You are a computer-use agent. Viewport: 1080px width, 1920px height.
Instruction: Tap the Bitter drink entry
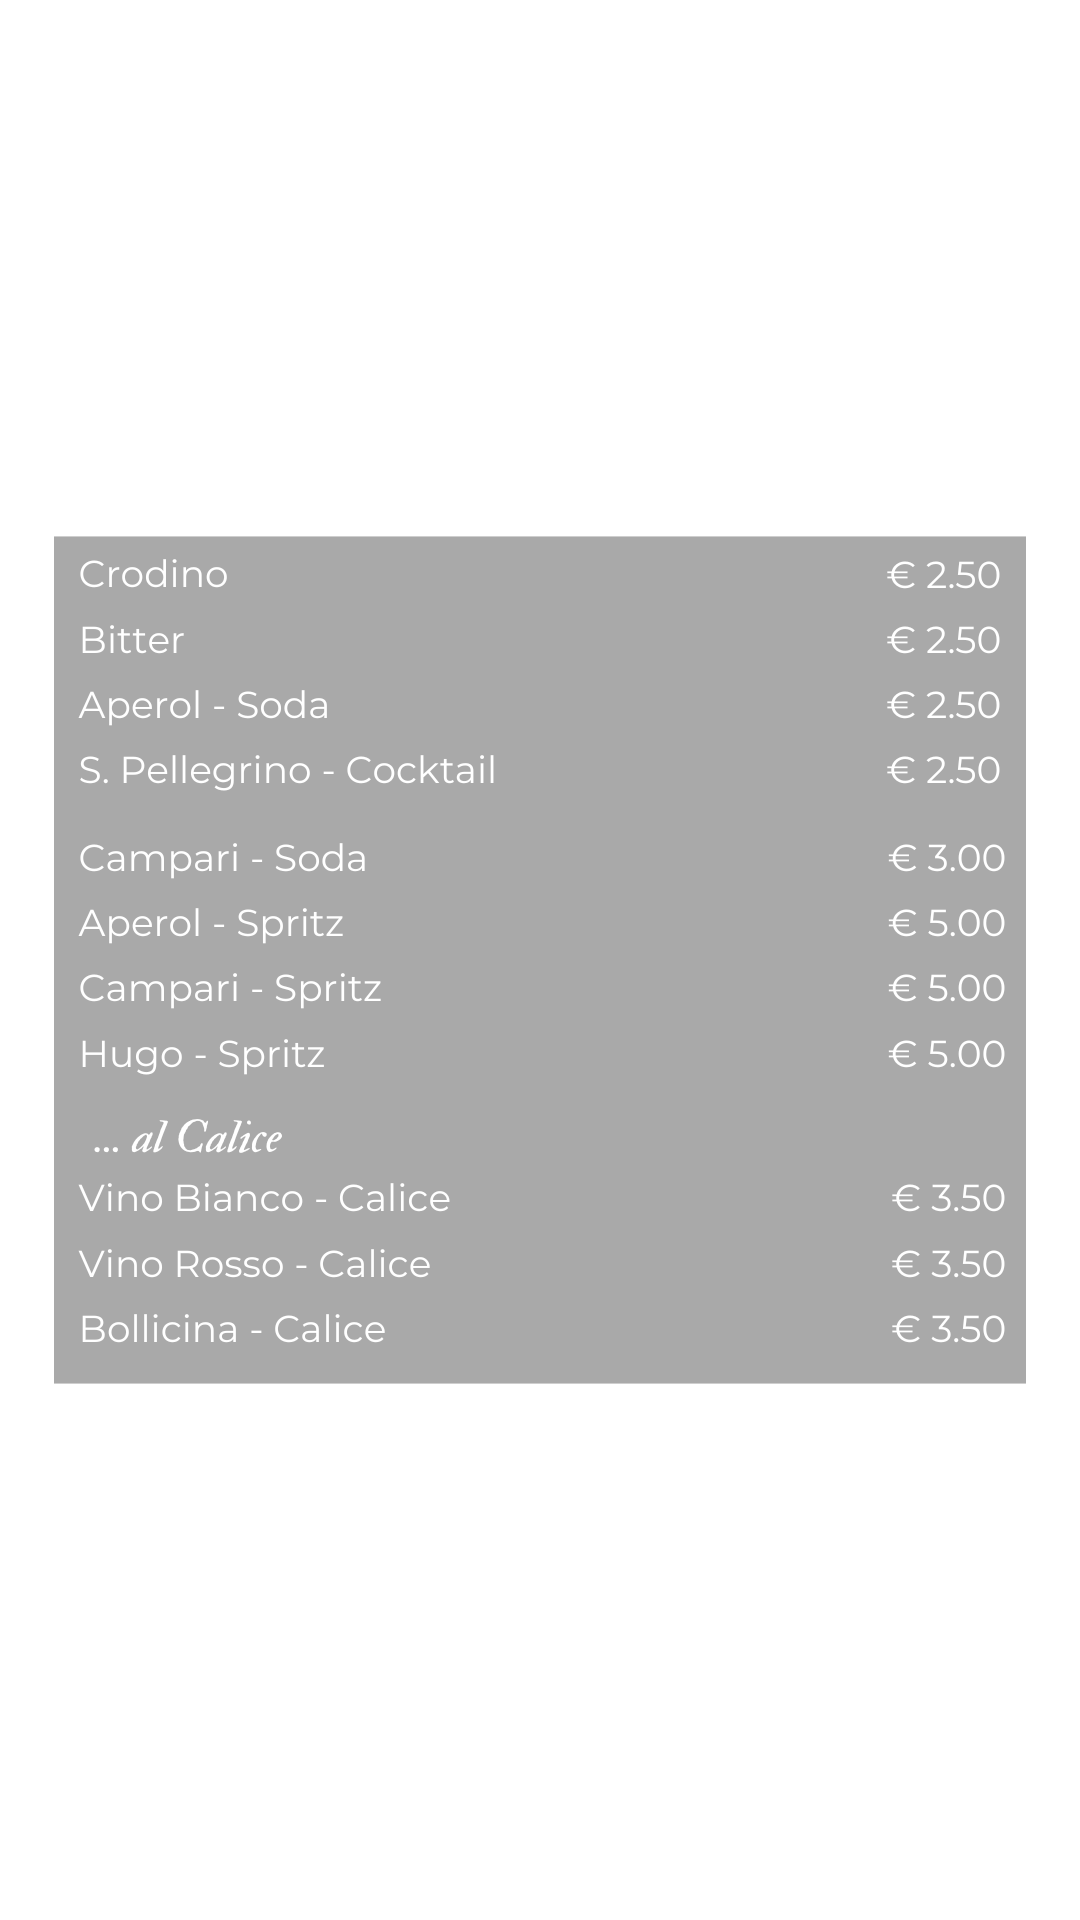(x=131, y=640)
